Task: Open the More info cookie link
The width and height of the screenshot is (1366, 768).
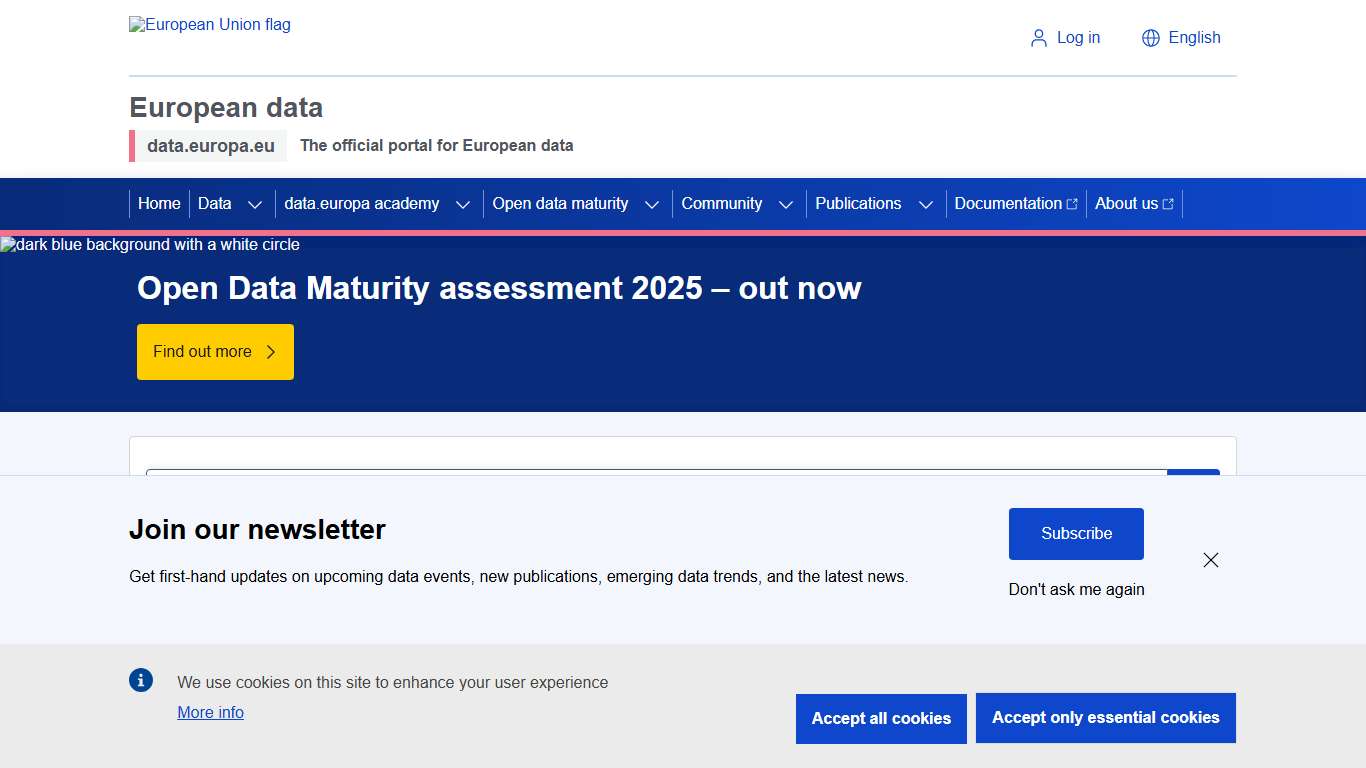Action: pyautogui.click(x=210, y=712)
